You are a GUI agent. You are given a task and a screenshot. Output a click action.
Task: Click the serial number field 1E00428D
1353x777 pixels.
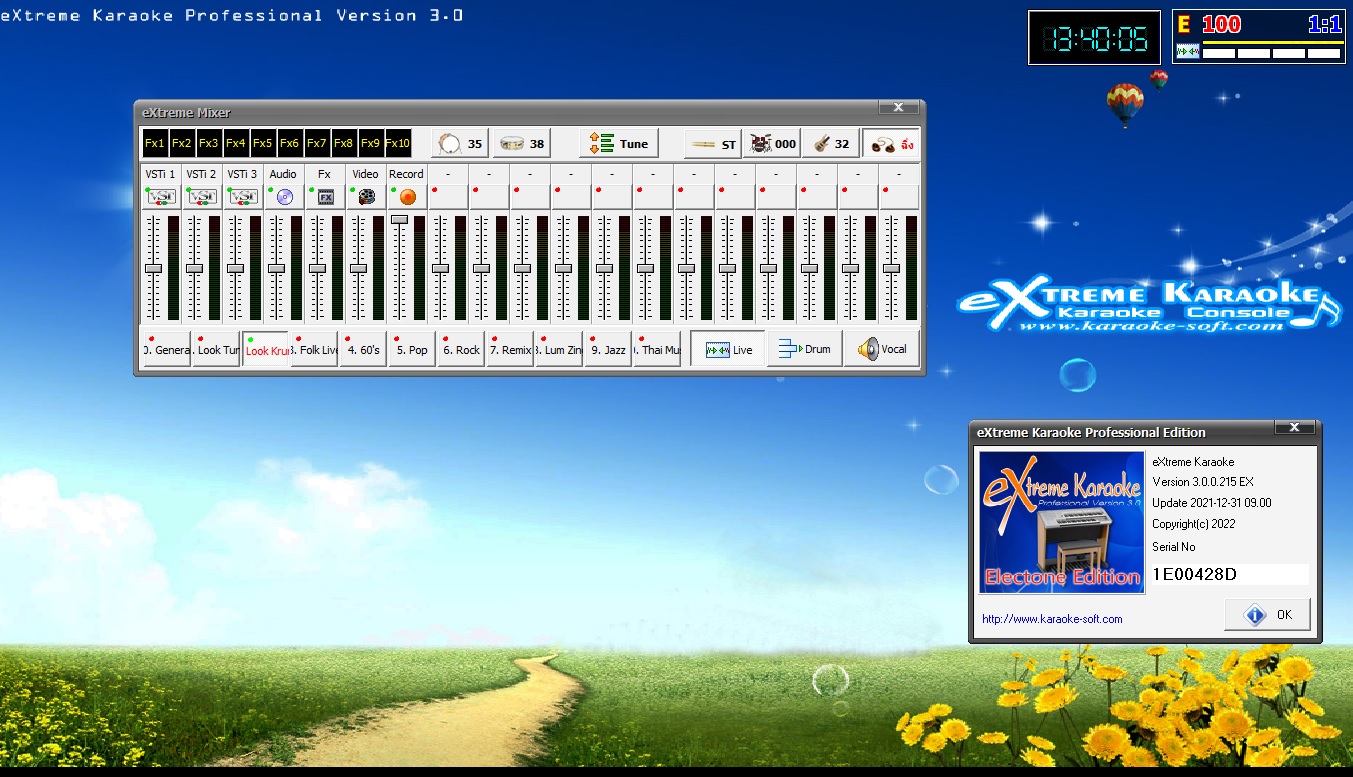click(1230, 574)
